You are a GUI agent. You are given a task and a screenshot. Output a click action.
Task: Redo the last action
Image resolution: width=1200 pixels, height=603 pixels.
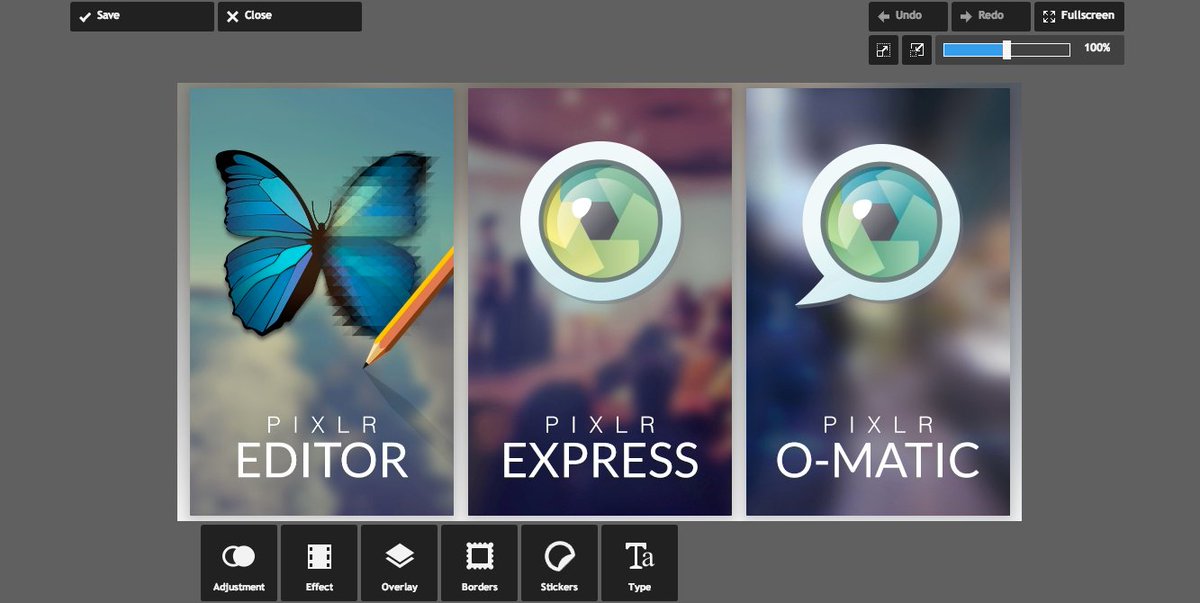coord(991,16)
